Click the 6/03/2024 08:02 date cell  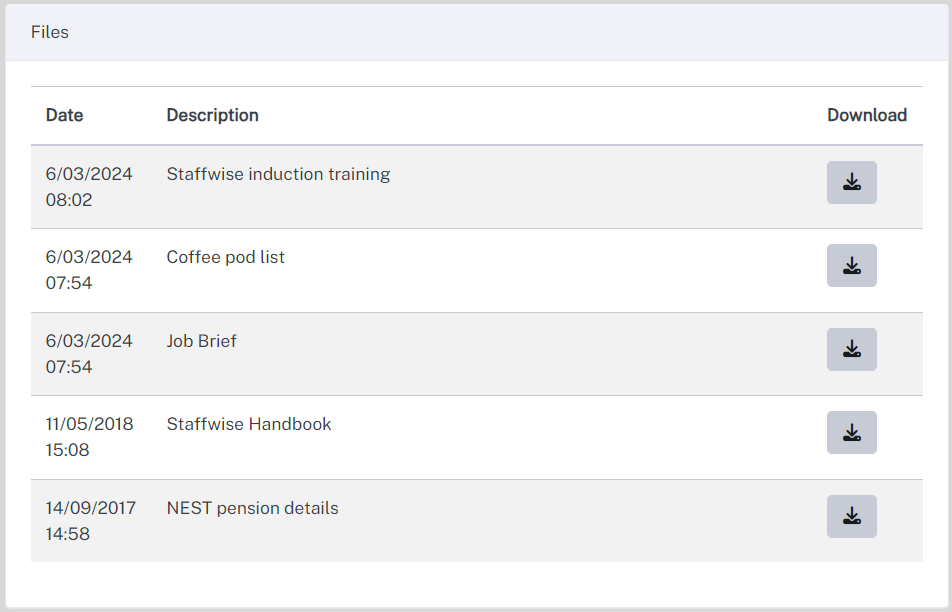click(89, 187)
